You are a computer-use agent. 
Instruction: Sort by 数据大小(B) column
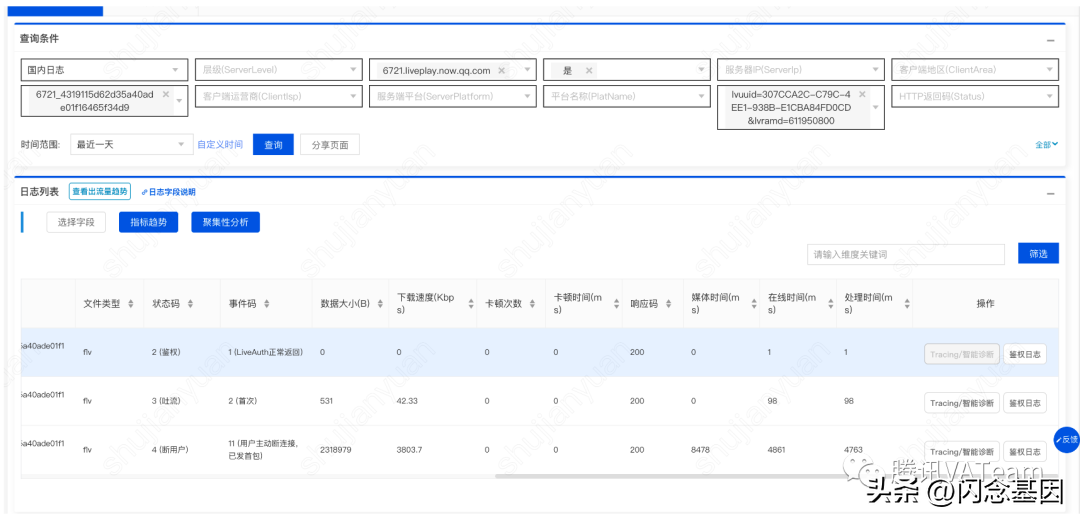pos(381,304)
